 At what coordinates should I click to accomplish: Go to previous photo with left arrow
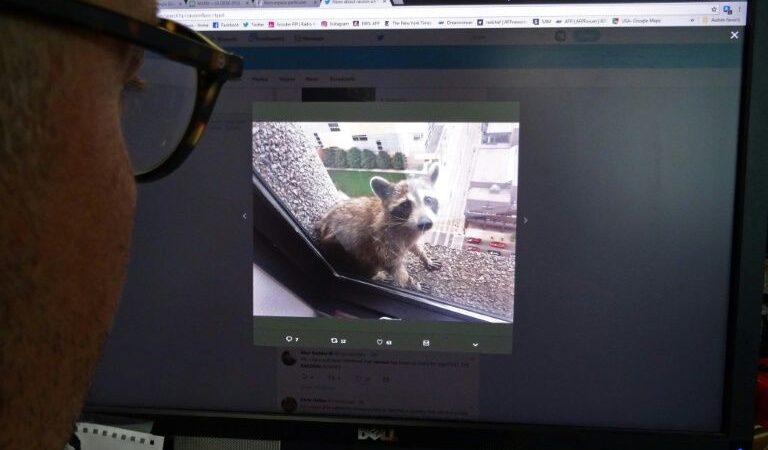[x=244, y=216]
